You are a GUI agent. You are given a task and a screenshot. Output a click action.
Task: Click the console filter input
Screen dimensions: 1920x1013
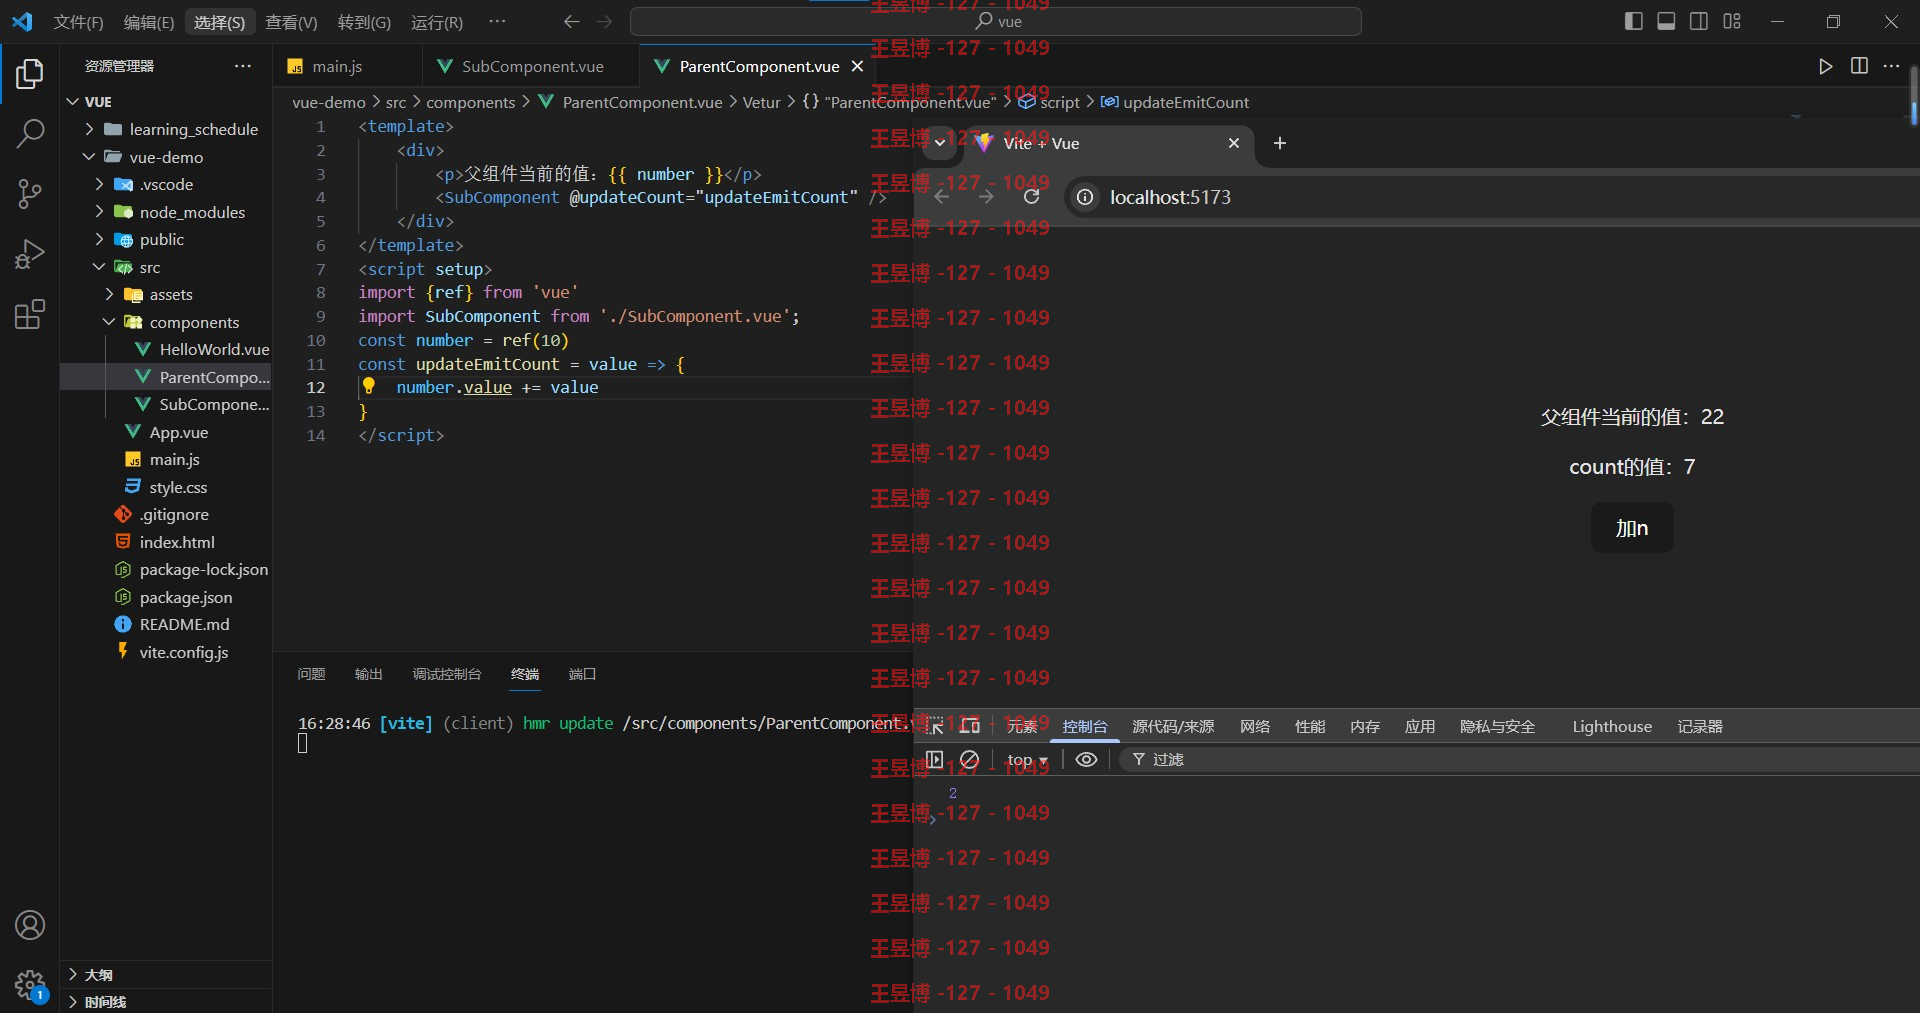[1520, 760]
